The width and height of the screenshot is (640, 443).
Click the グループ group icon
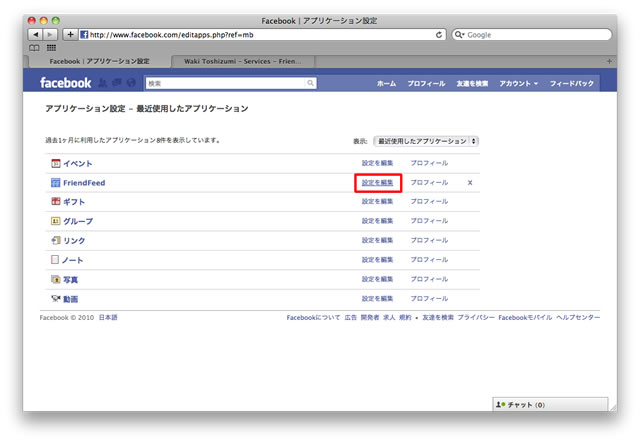click(x=56, y=221)
